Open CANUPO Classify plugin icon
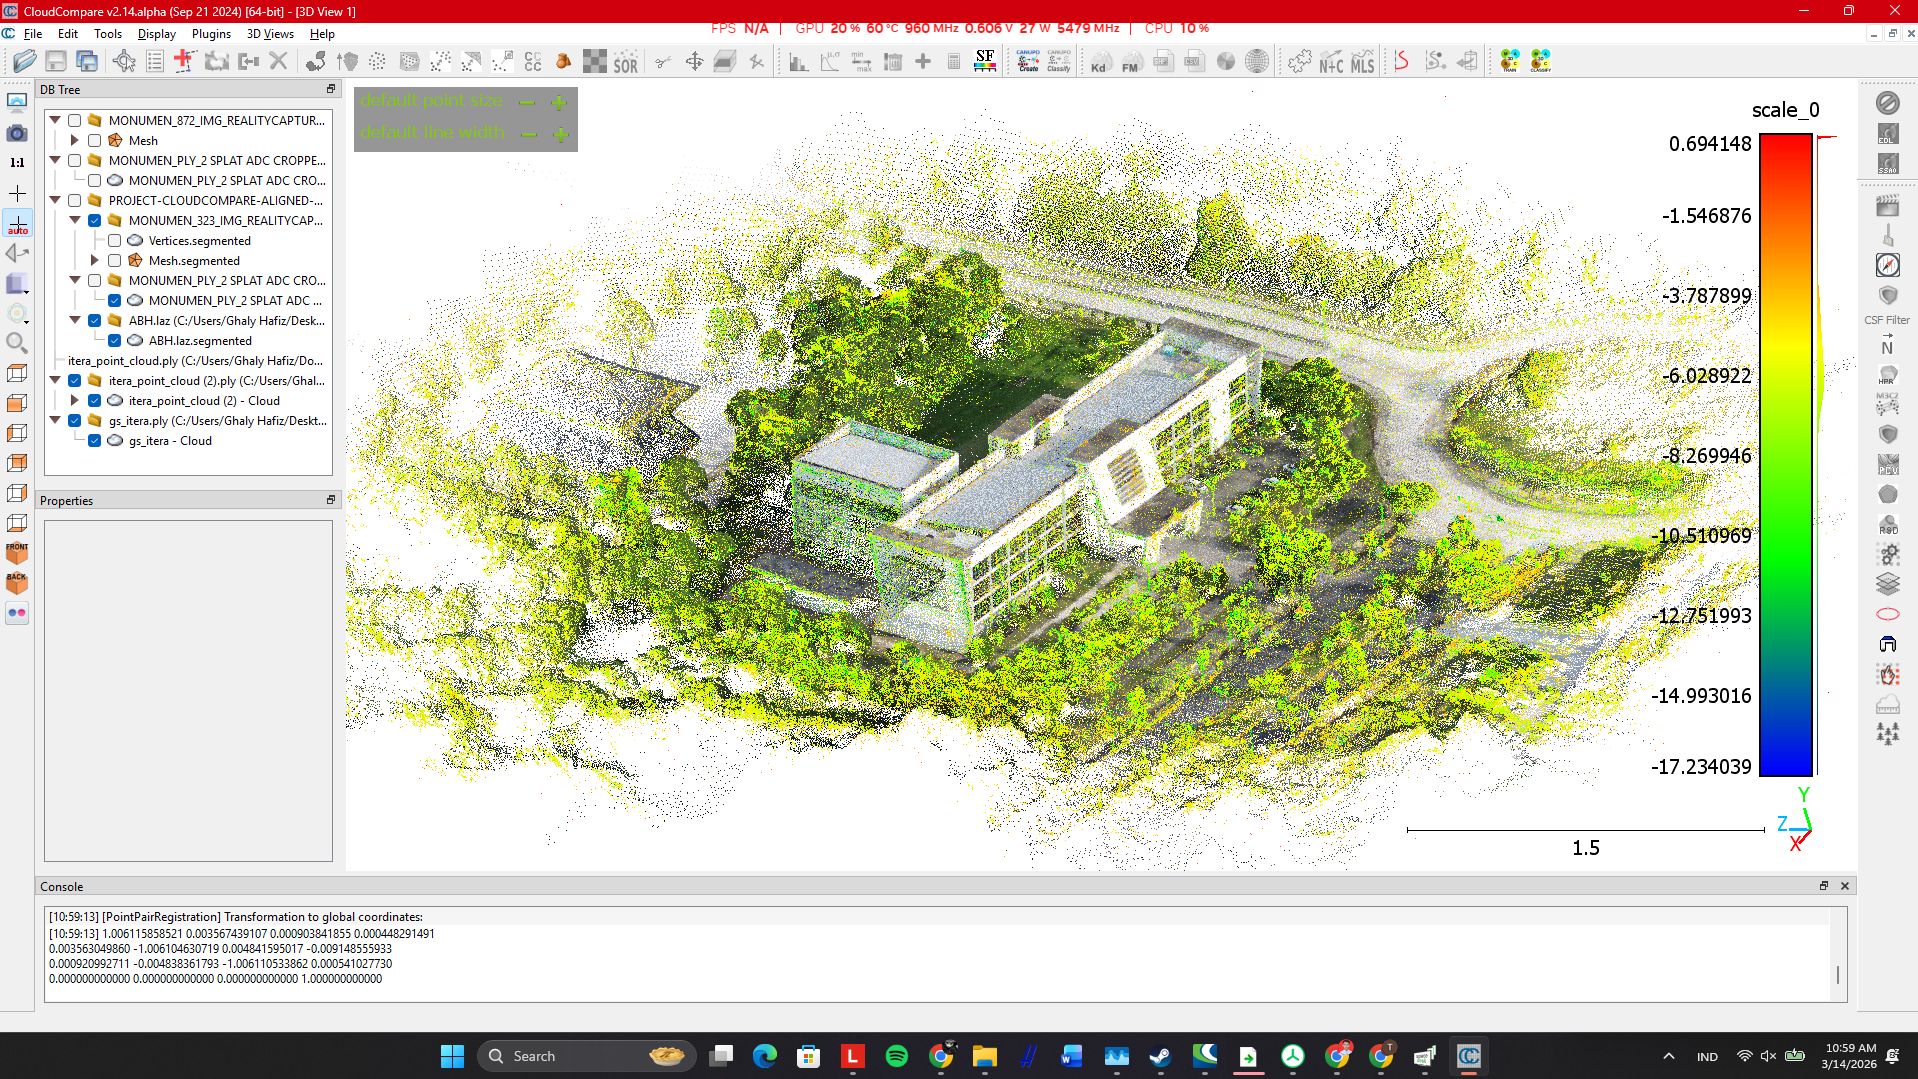This screenshot has width=1918, height=1079. [1059, 62]
